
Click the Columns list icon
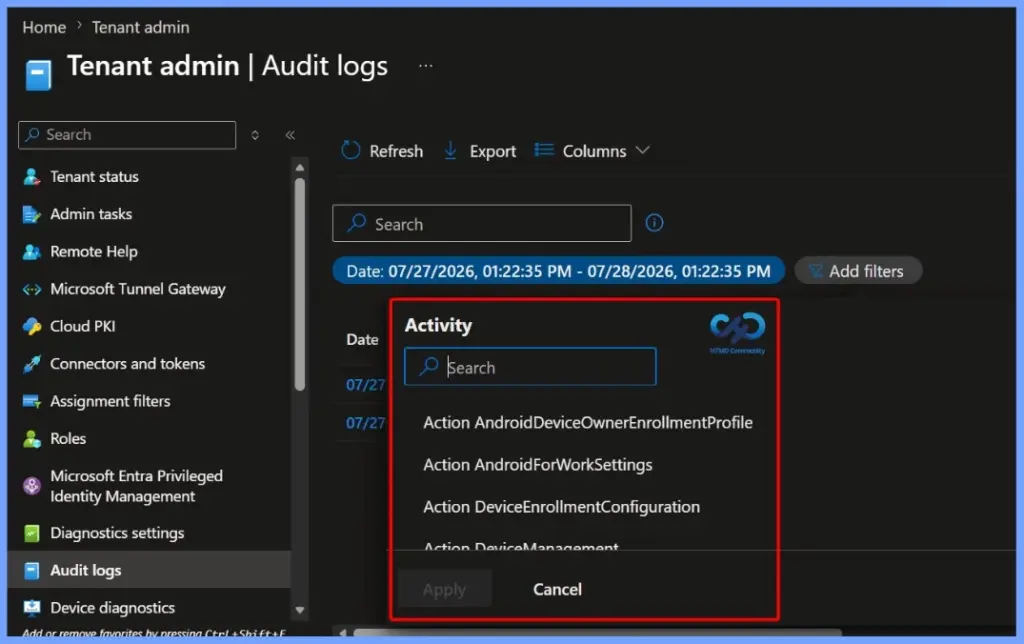tap(543, 150)
